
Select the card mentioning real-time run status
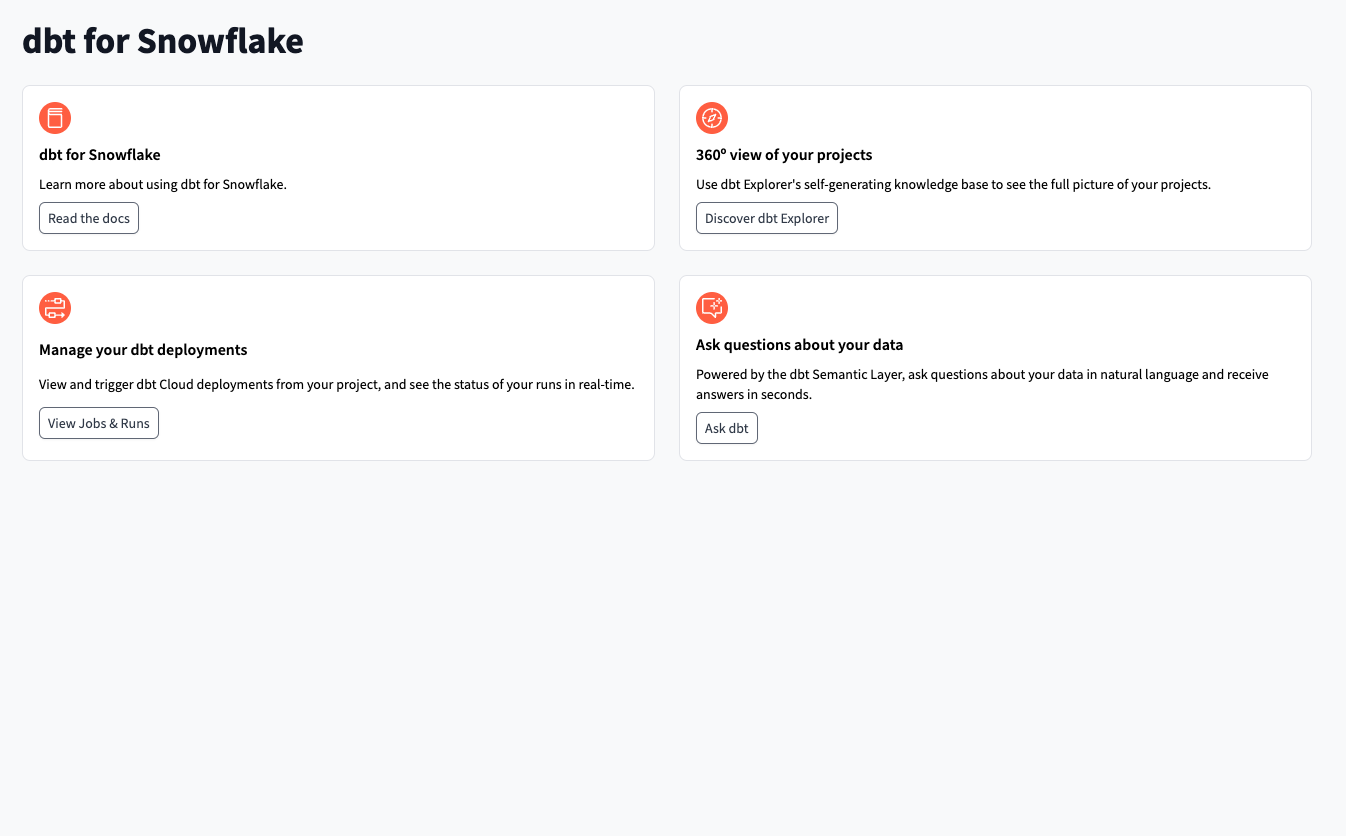coord(338,367)
